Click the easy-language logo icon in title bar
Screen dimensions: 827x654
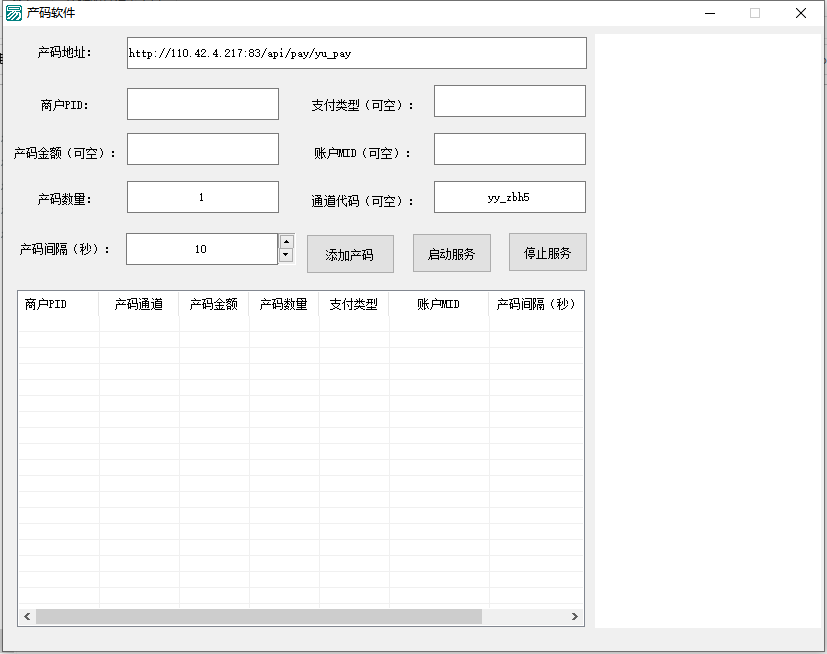(x=14, y=13)
